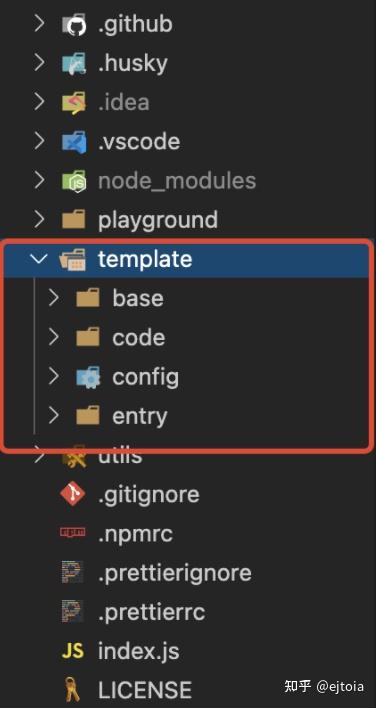Click the npm icon beside .npmrc

point(73,533)
